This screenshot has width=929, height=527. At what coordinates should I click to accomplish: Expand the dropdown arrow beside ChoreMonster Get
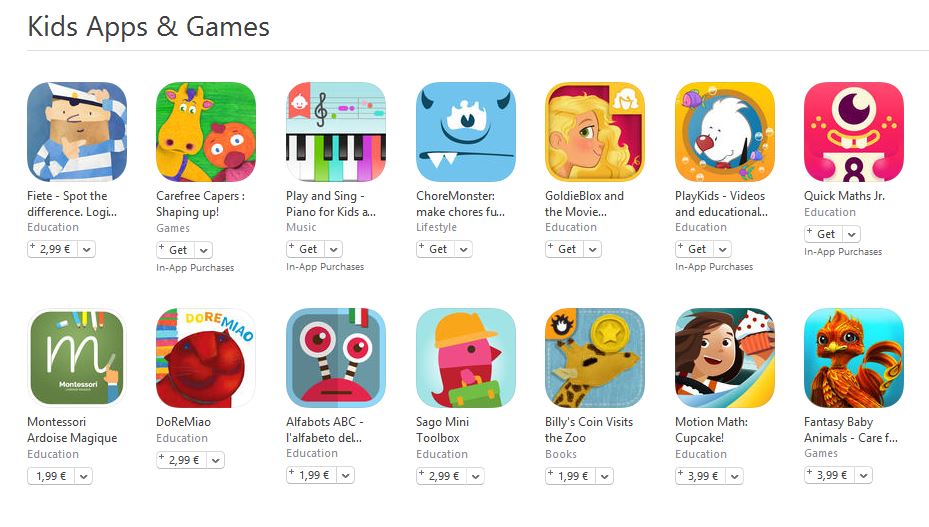pos(463,250)
